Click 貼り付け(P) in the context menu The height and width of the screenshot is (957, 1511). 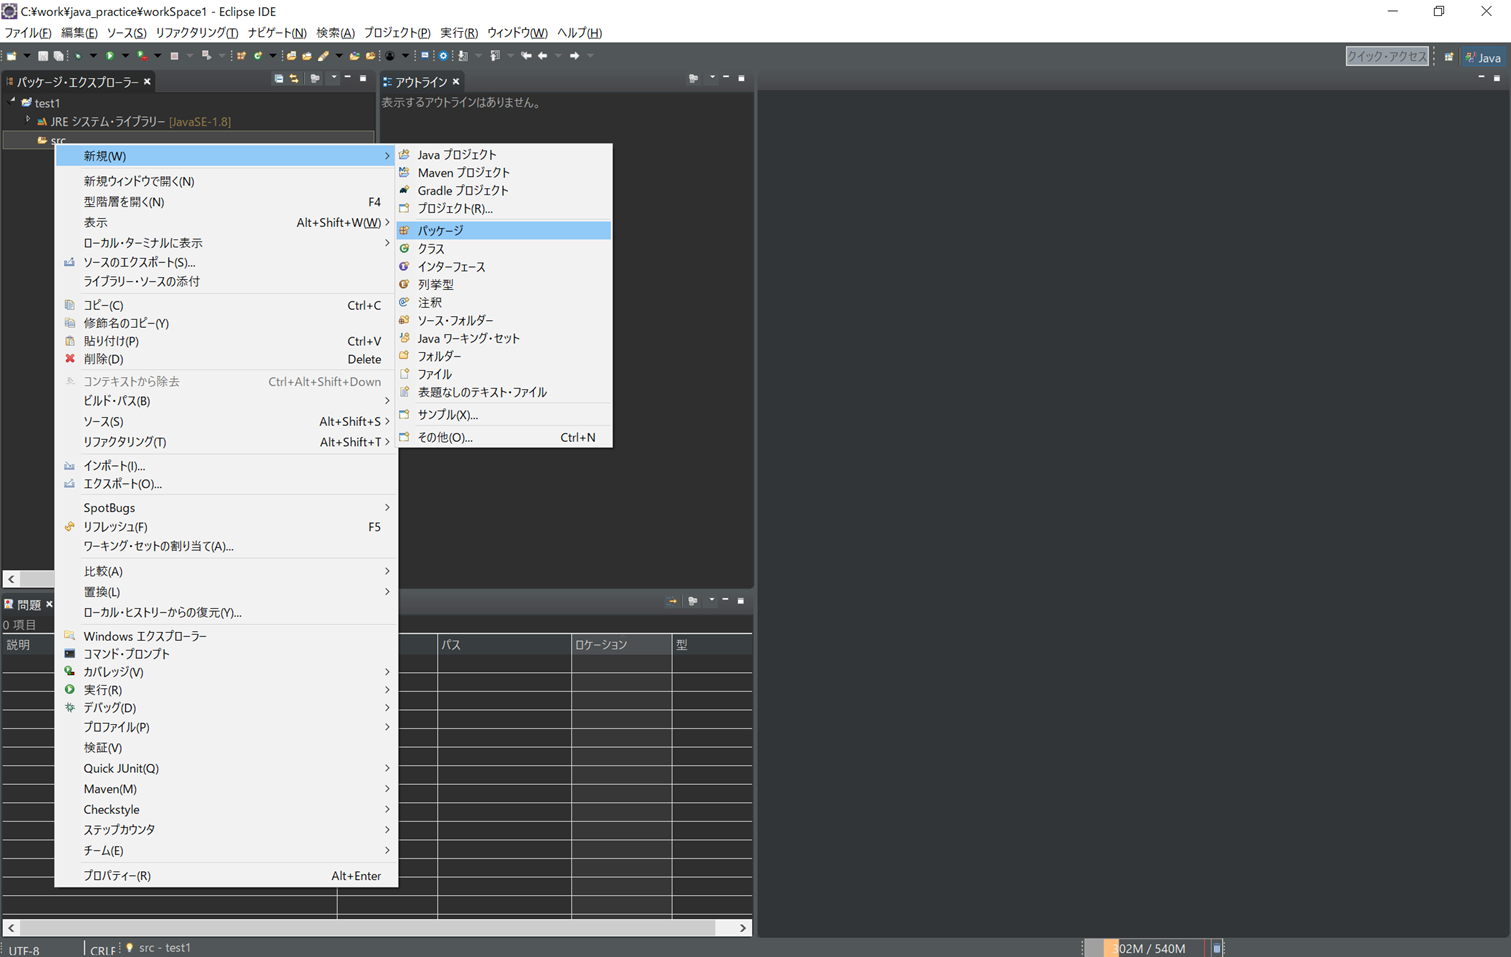pos(226,341)
